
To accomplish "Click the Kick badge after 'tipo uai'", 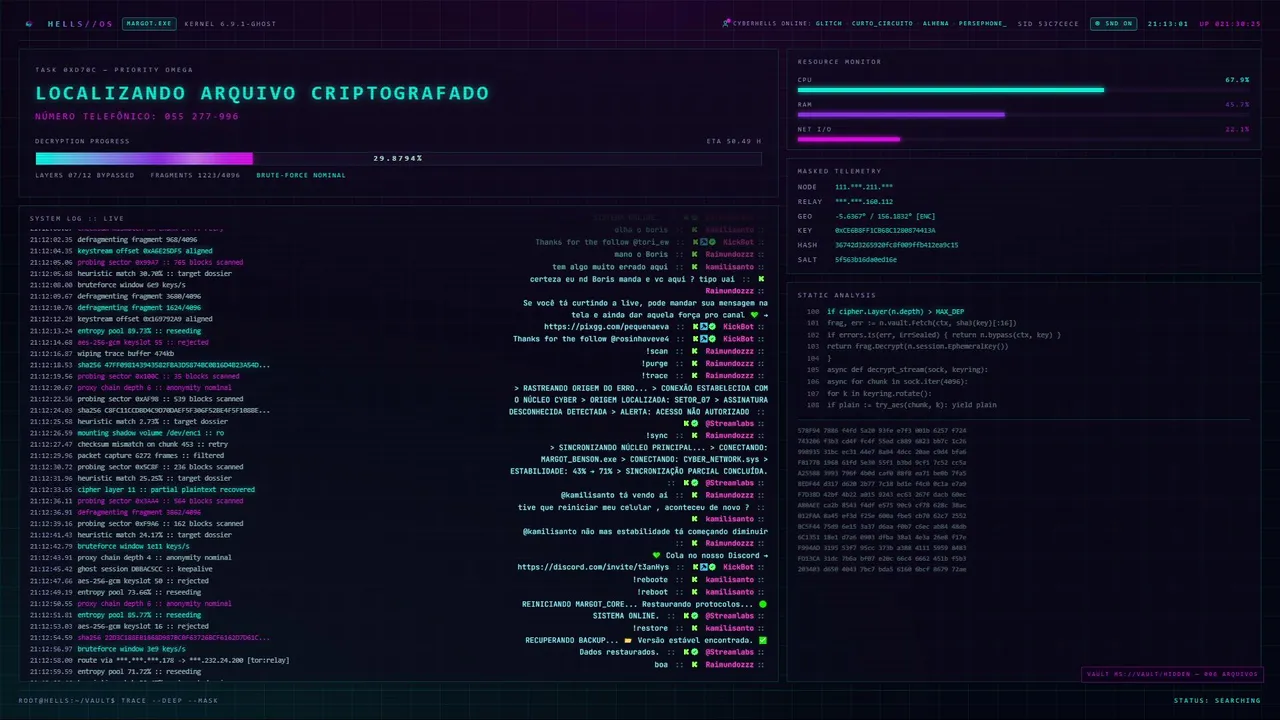I will [761, 279].
